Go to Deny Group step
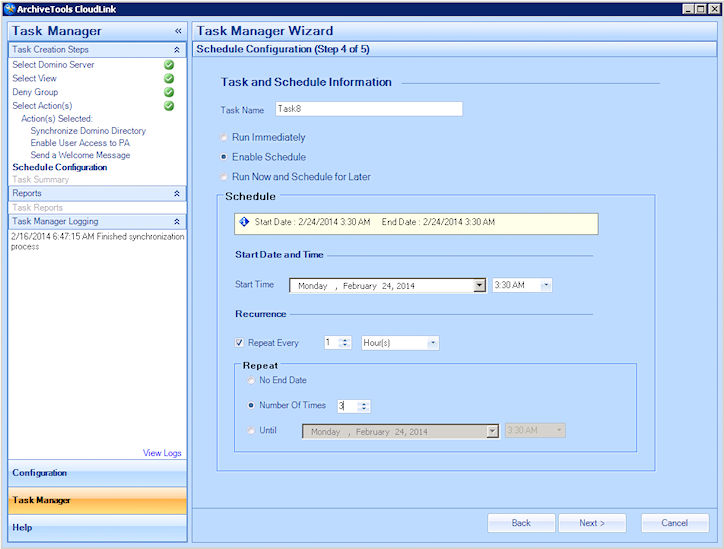Screen dimensions: 724x549 tap(35, 92)
